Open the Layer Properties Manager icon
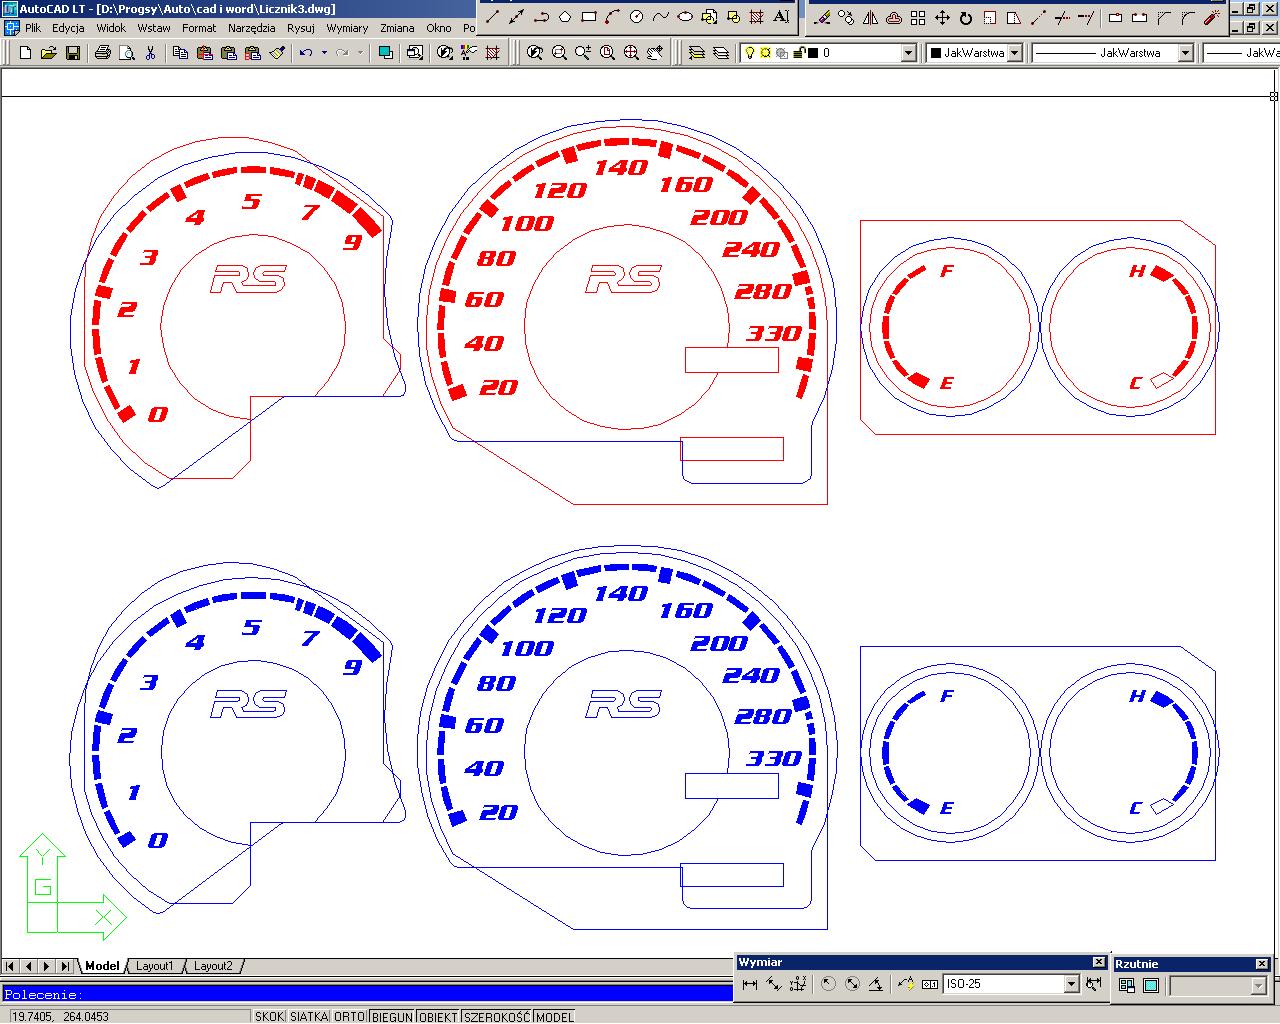 [721, 53]
